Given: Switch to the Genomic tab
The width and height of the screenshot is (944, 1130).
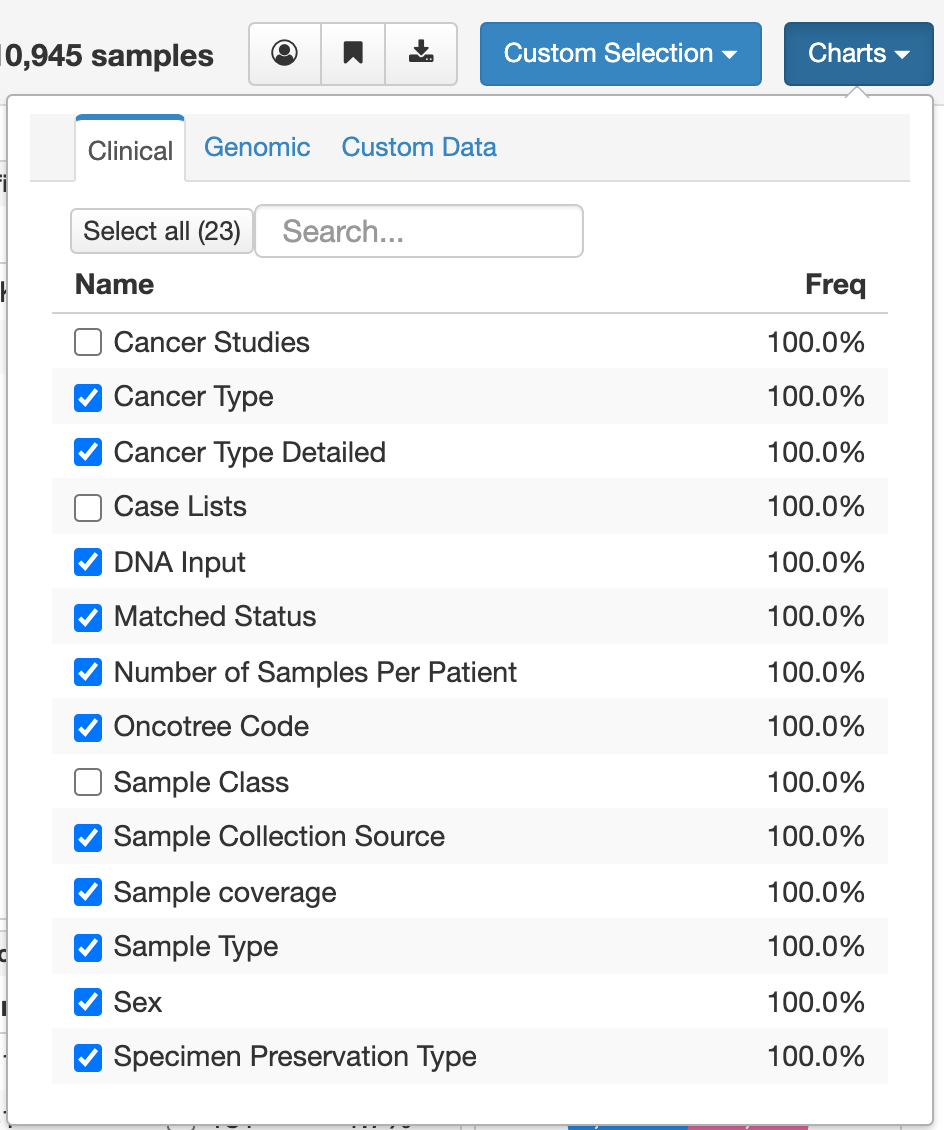Looking at the screenshot, I should (x=257, y=147).
